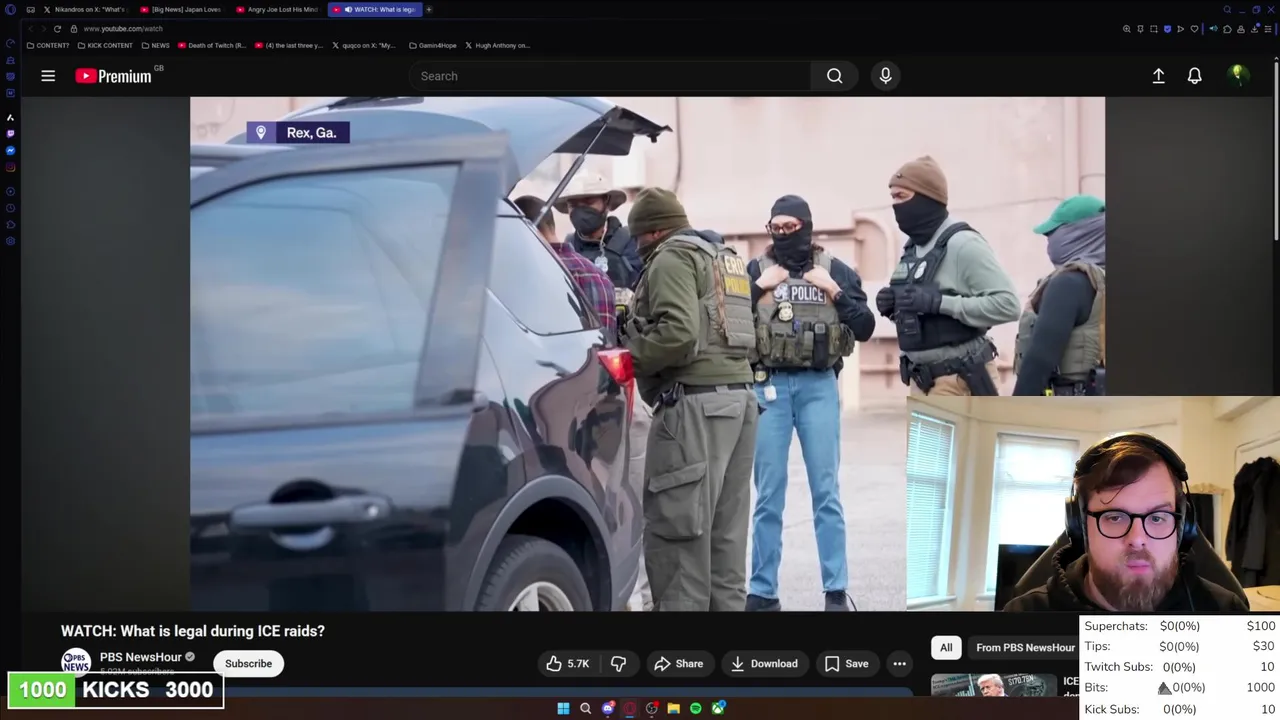Open the KICK CONTENT bookmarks folder
1280x720 pixels.
[105, 45]
